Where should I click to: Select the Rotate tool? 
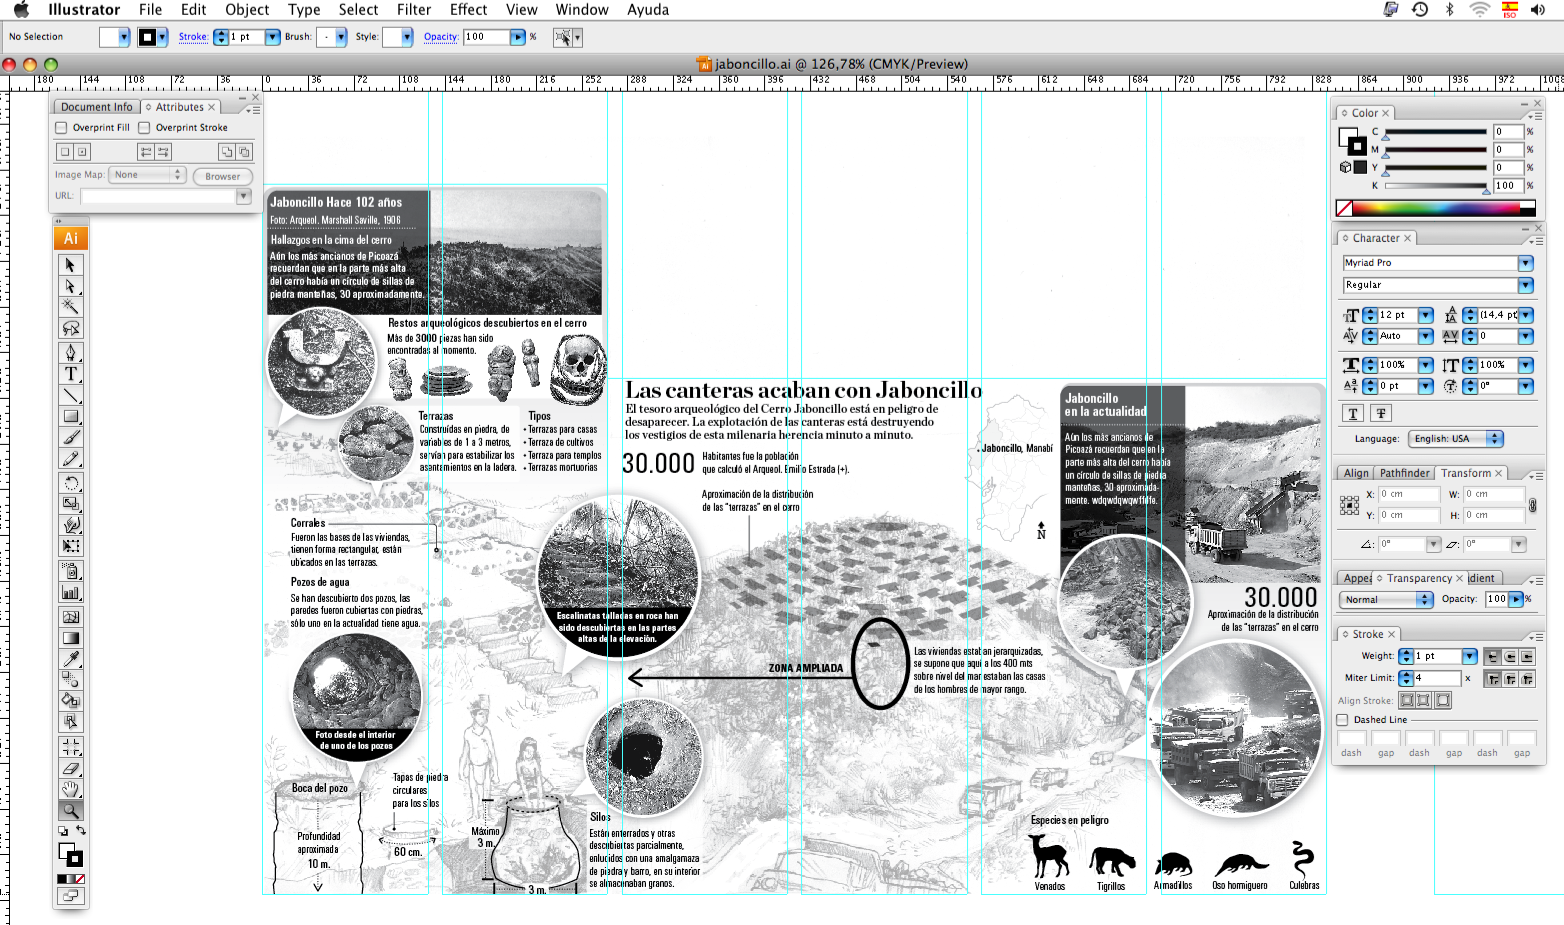click(70, 482)
